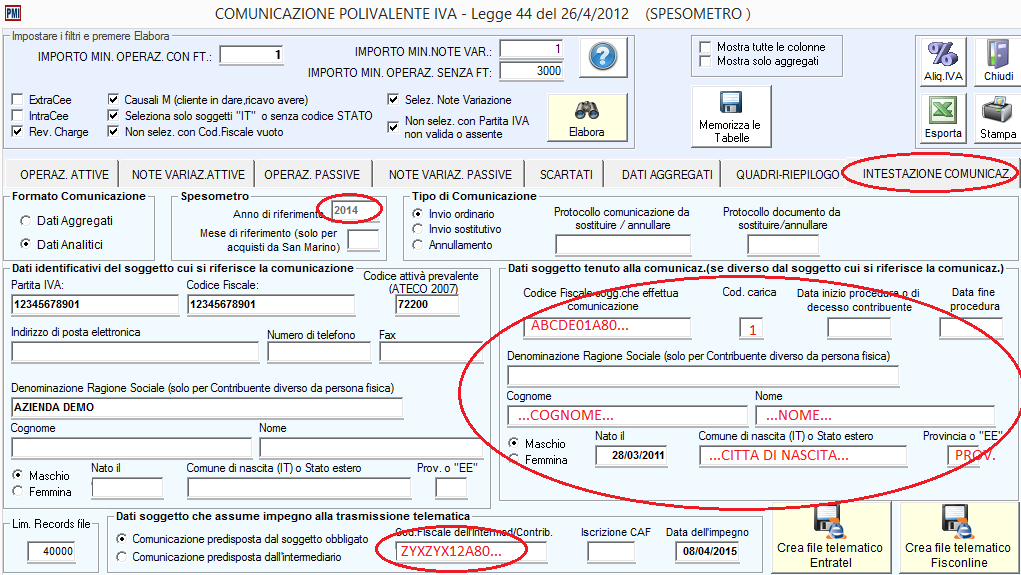Click IMPORTO MIN. OPERAZ. SENZA FT field
Screen dimensions: 1021x575
tap(531, 71)
